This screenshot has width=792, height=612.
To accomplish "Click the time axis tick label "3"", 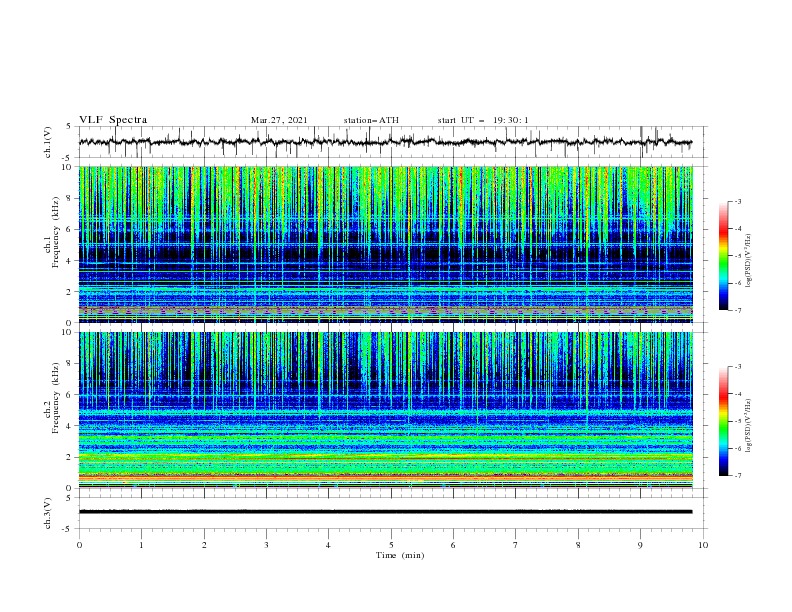I will 266,545.
